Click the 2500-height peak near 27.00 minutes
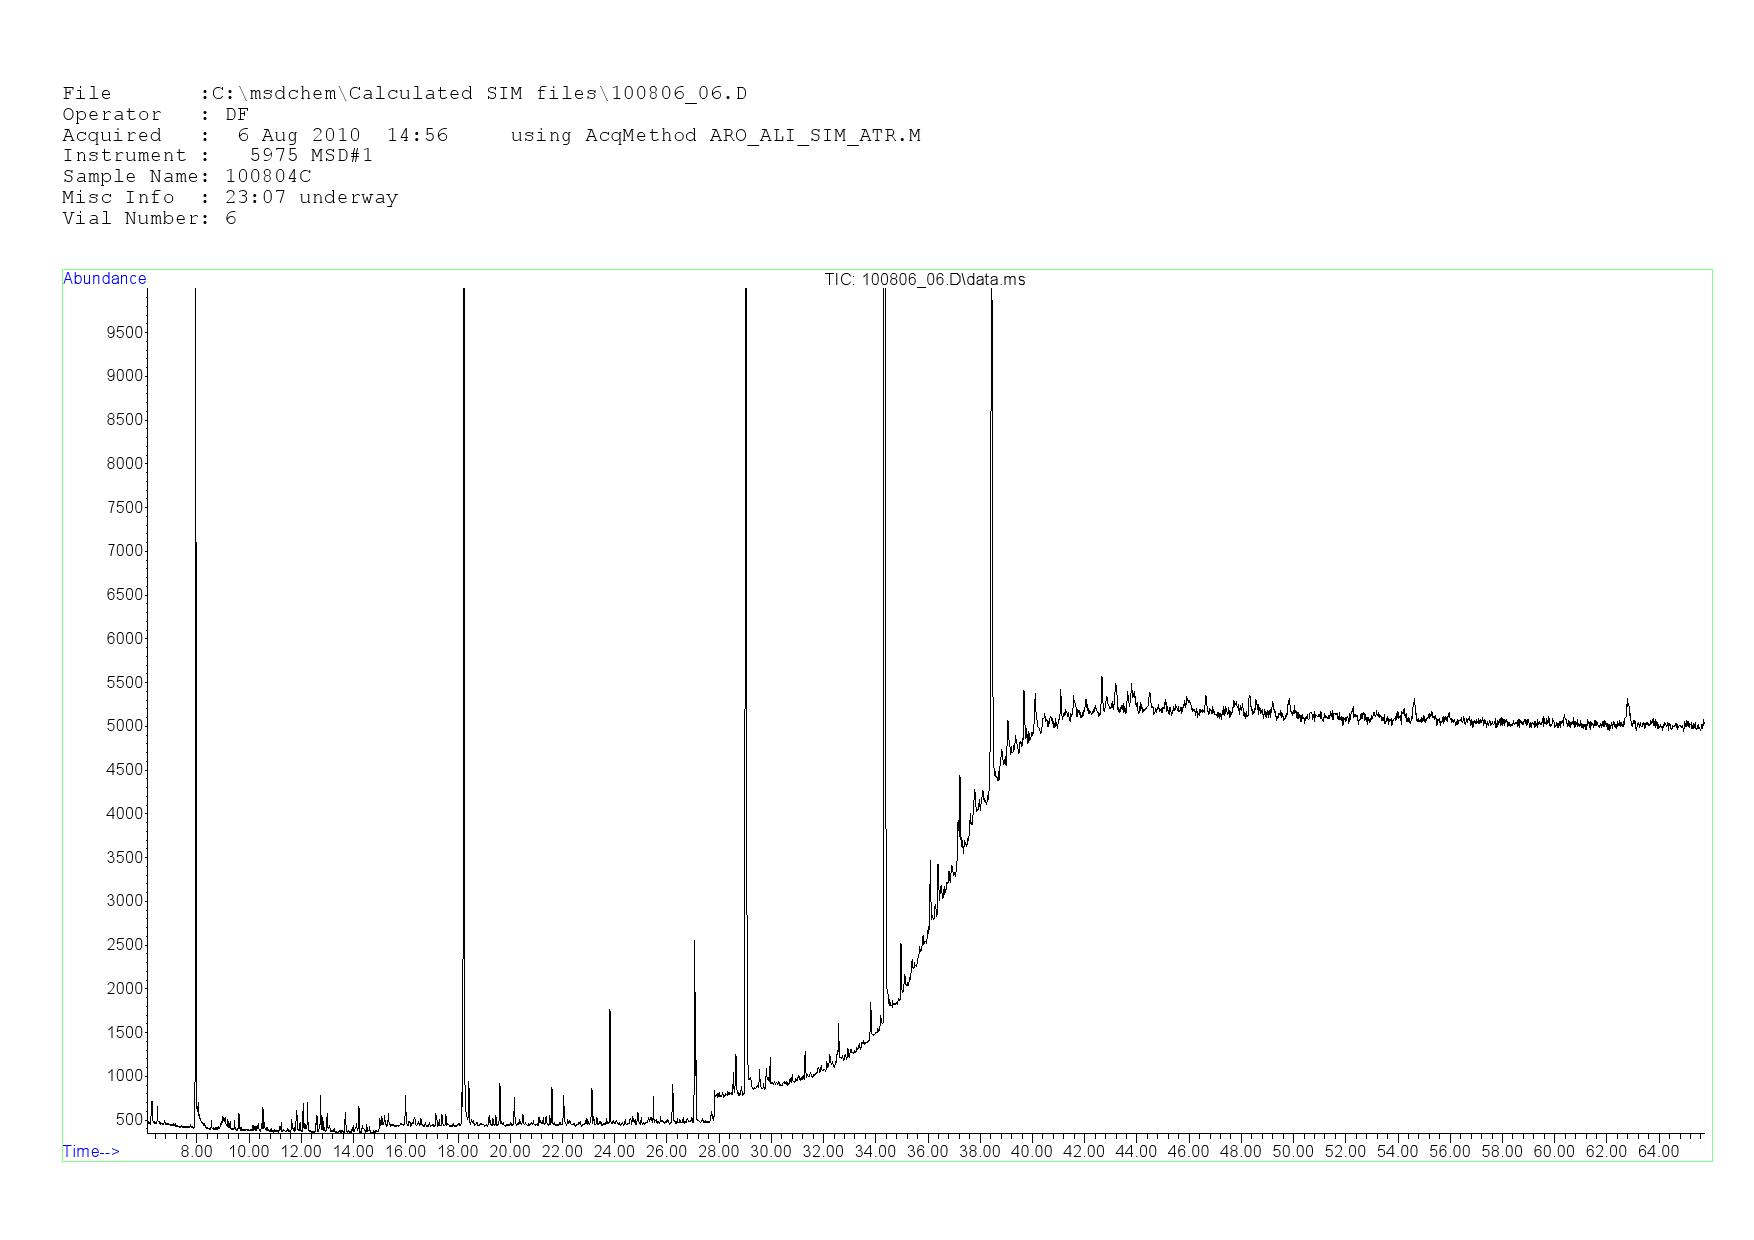This screenshot has height=1240, width=1754. tap(695, 1000)
